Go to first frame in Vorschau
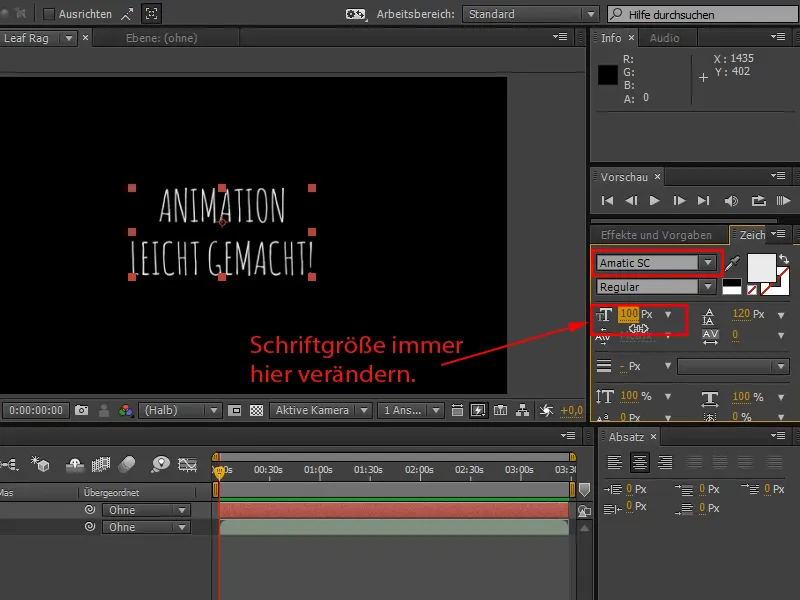Screen dimensions: 800x600 tap(607, 201)
